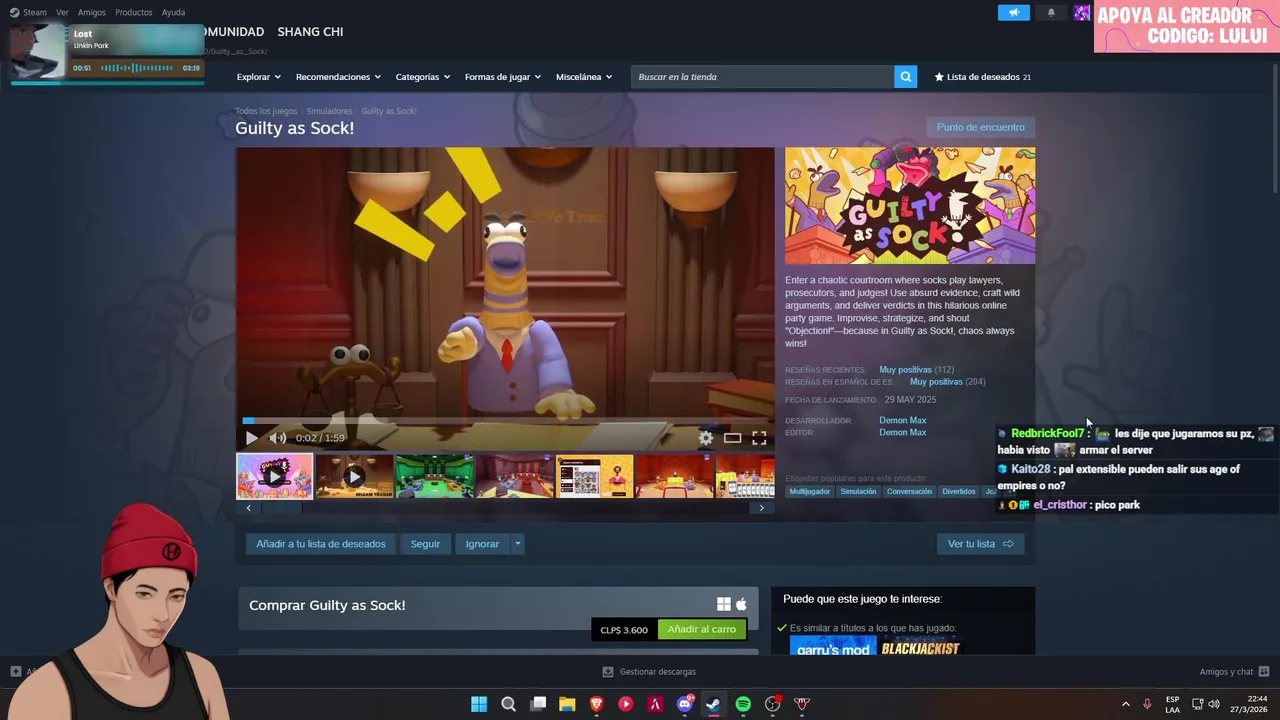Click the microphone icon in the system tray
This screenshot has width=1280, height=720.
click(x=1147, y=704)
